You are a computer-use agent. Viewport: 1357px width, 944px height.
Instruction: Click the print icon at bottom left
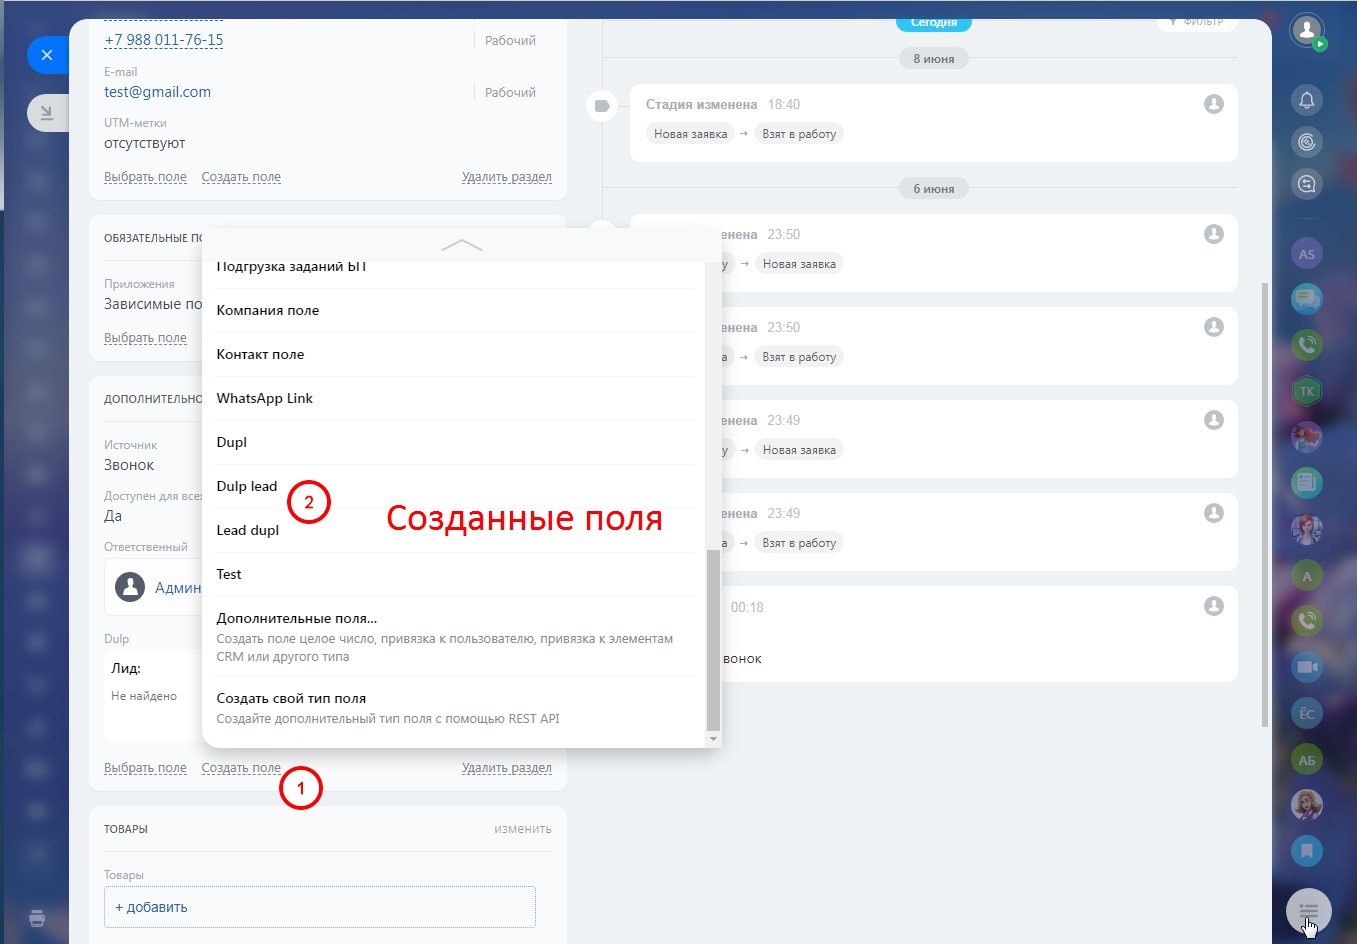[37, 918]
